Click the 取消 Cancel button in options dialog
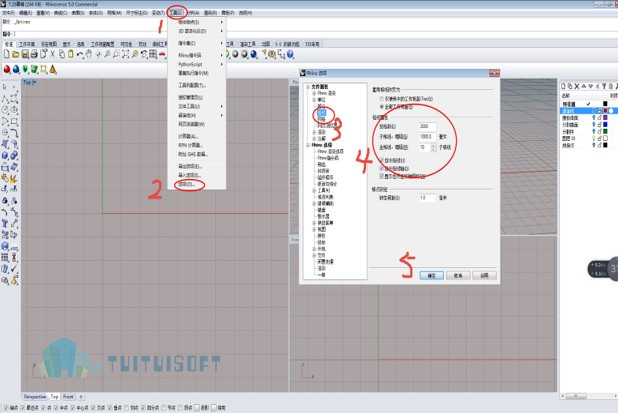Viewport: 618px width, 413px height. point(458,275)
